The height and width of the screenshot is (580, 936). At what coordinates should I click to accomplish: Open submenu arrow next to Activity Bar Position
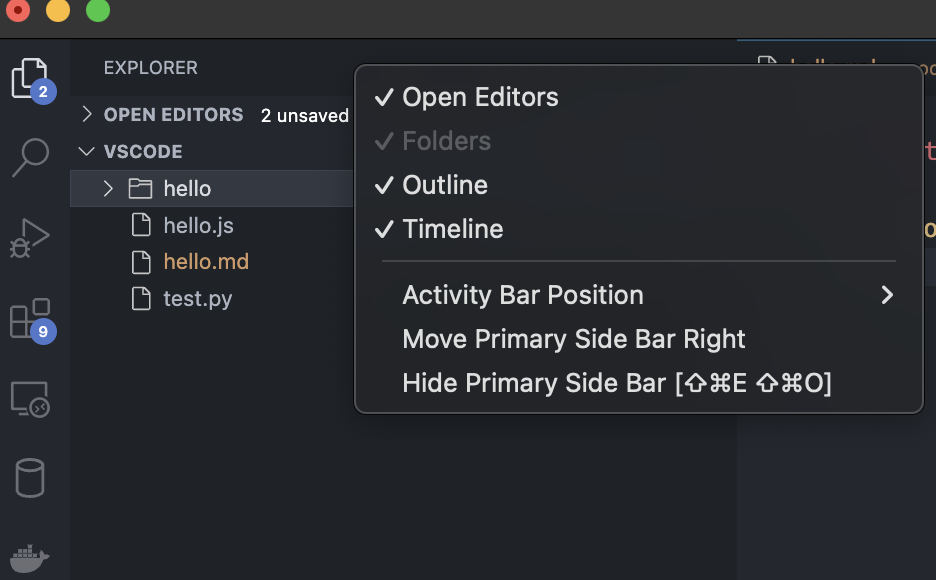pos(887,295)
